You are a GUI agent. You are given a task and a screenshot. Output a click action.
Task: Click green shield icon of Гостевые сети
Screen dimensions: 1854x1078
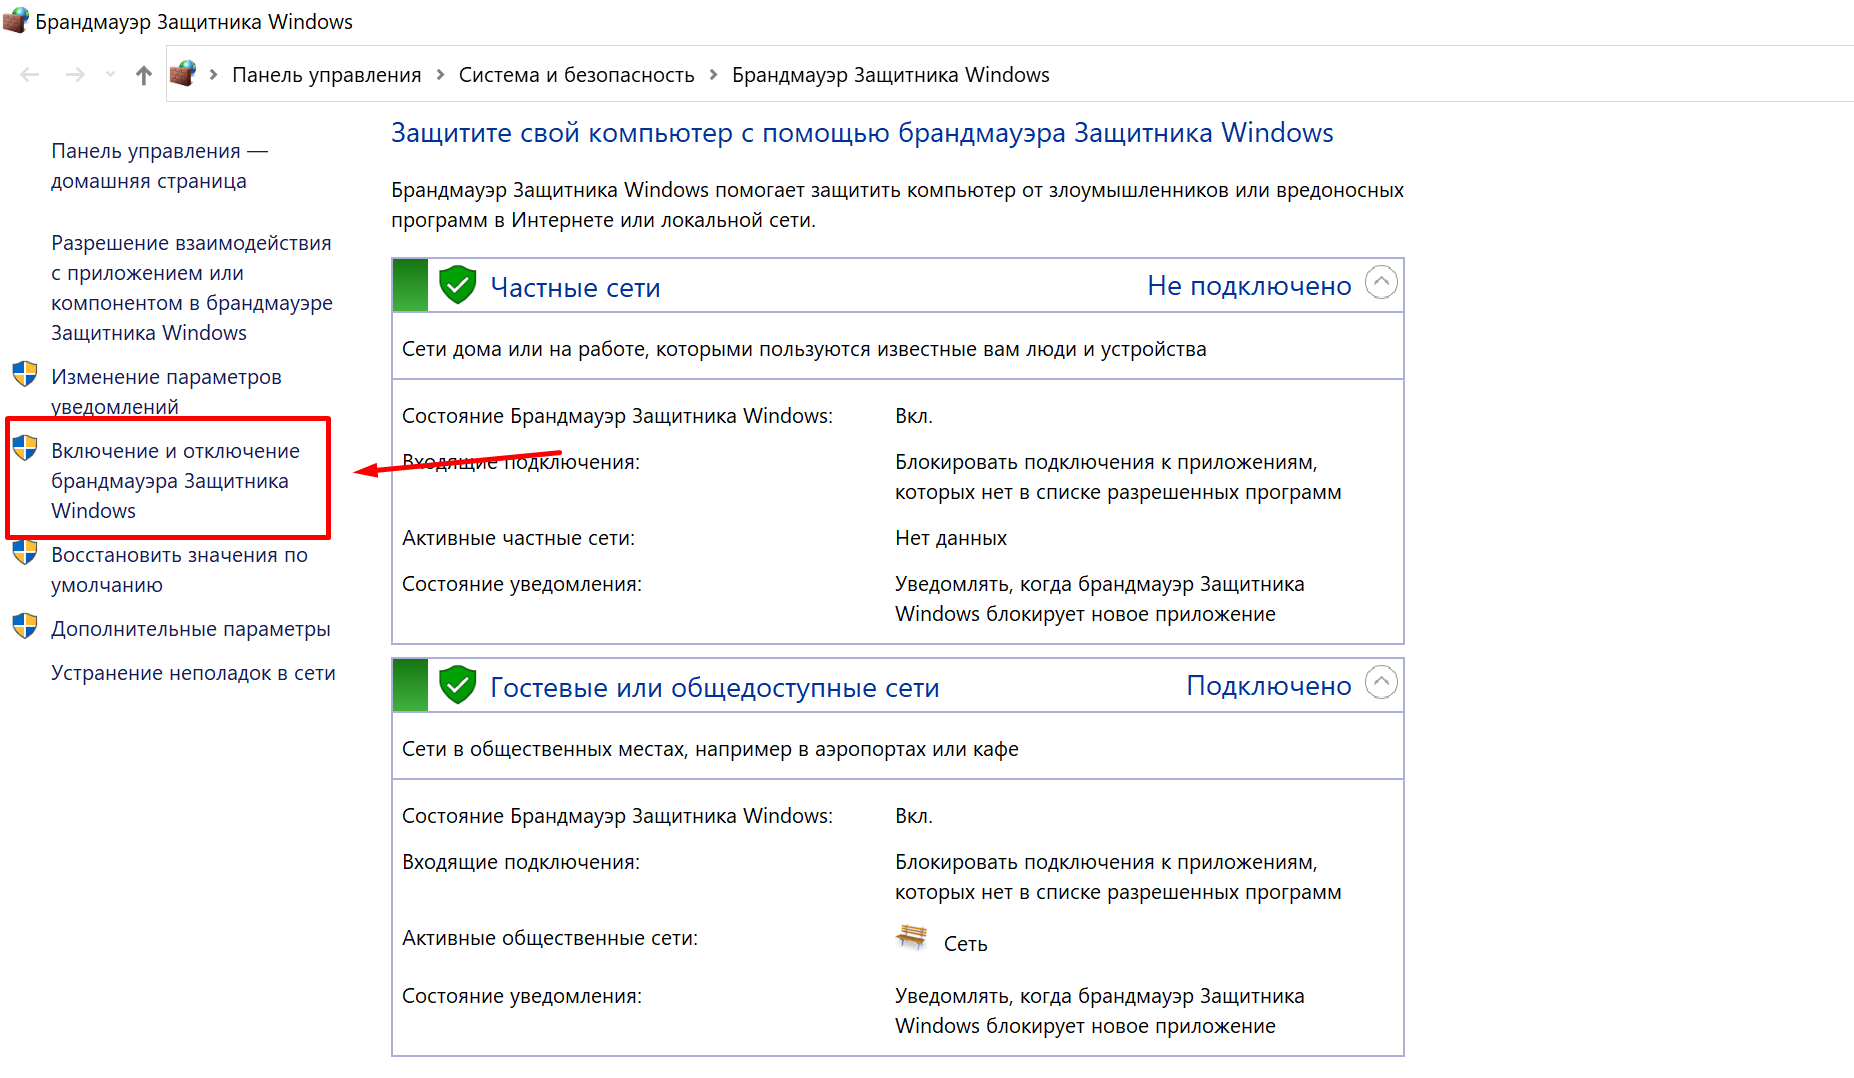(x=457, y=685)
